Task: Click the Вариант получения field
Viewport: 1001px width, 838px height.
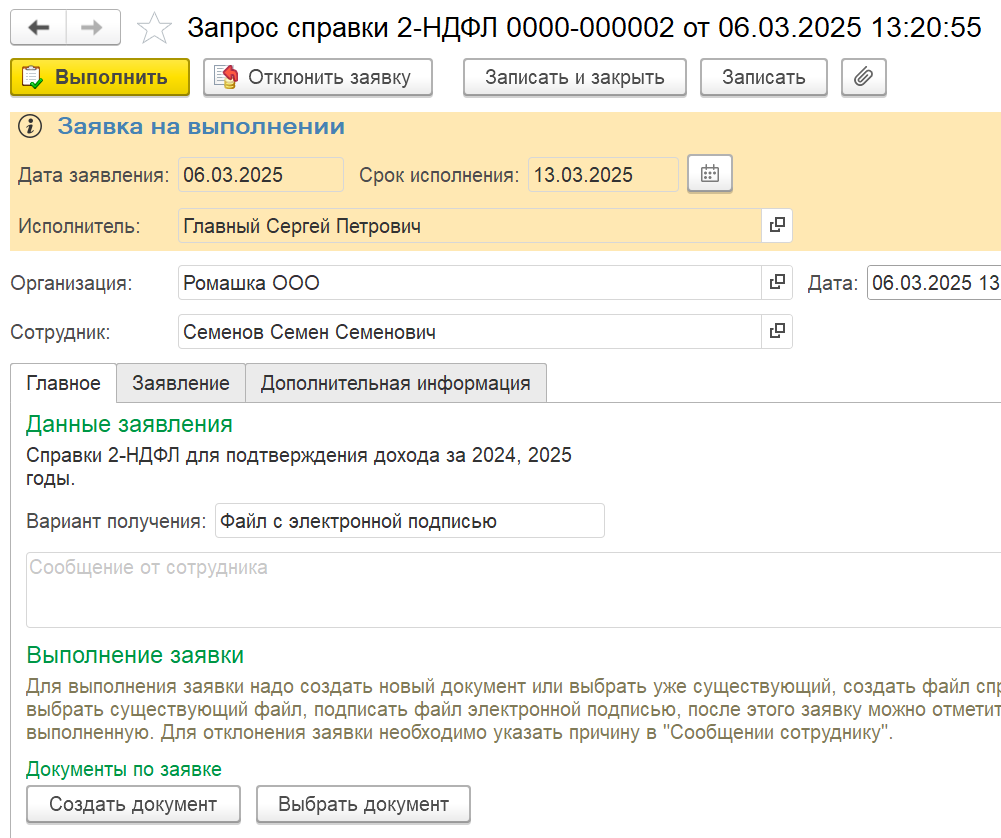Action: (409, 521)
